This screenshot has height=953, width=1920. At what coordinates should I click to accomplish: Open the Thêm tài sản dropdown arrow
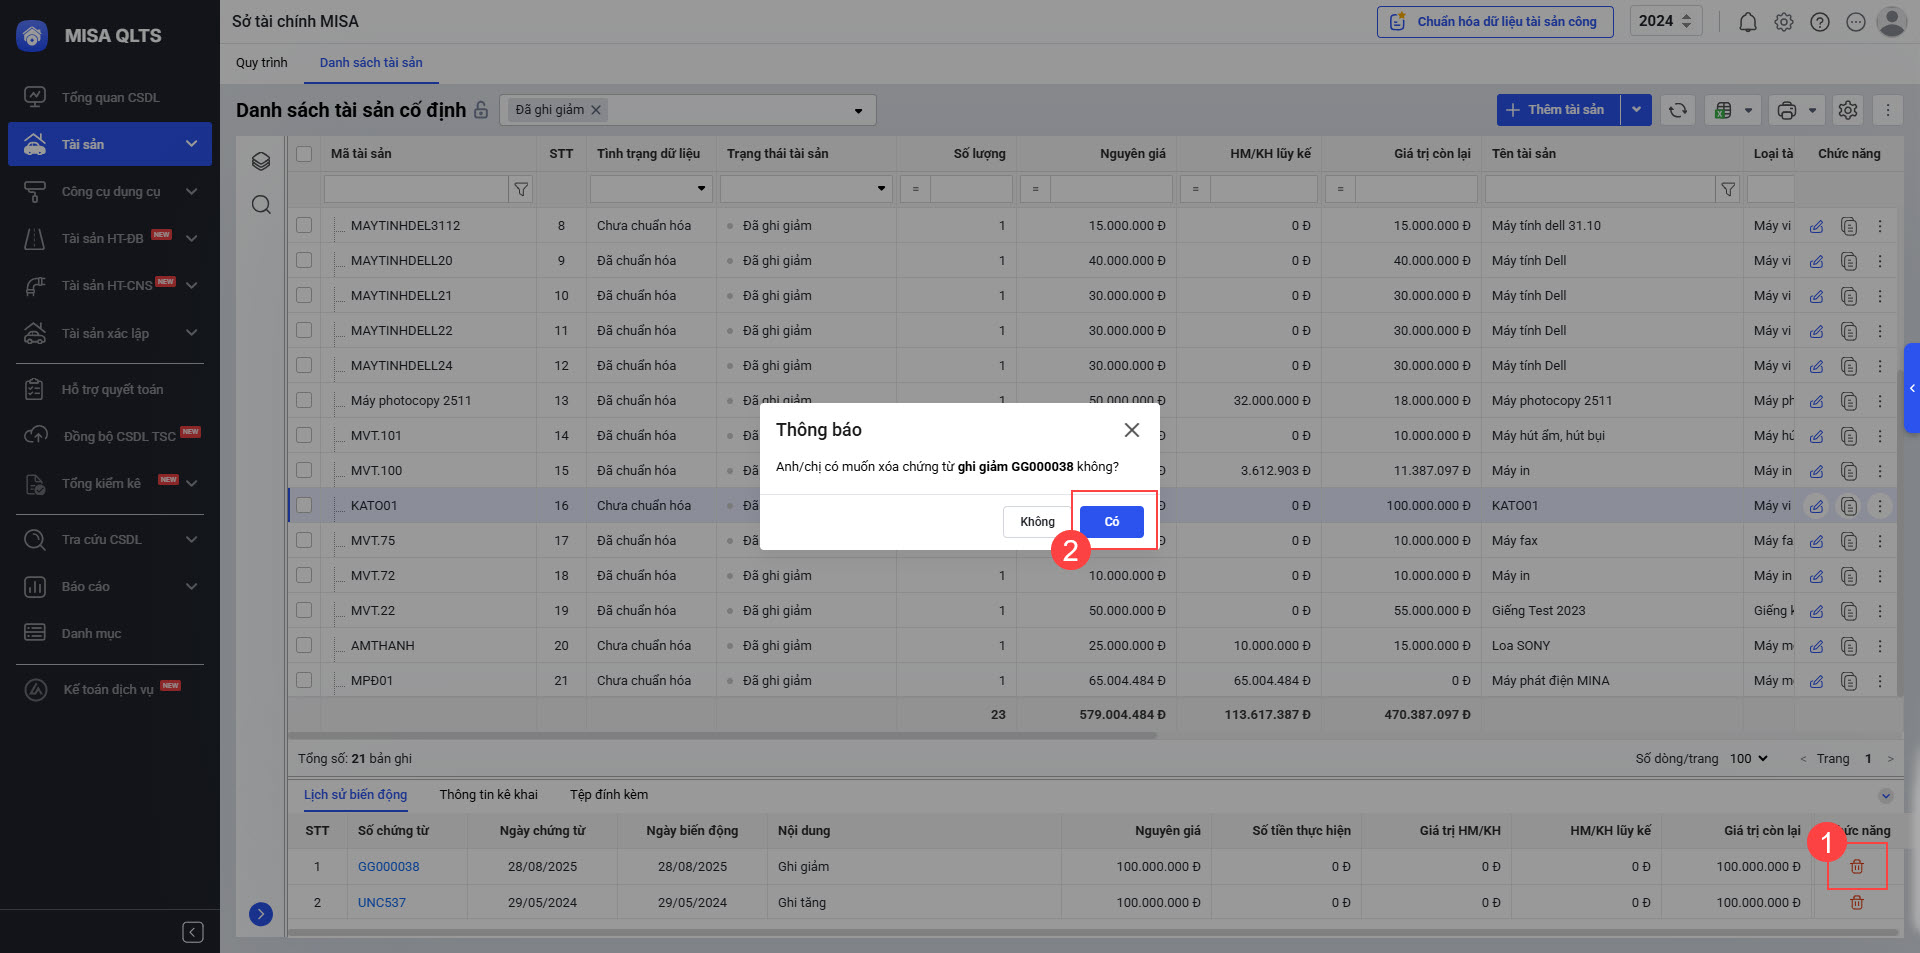tap(1636, 110)
